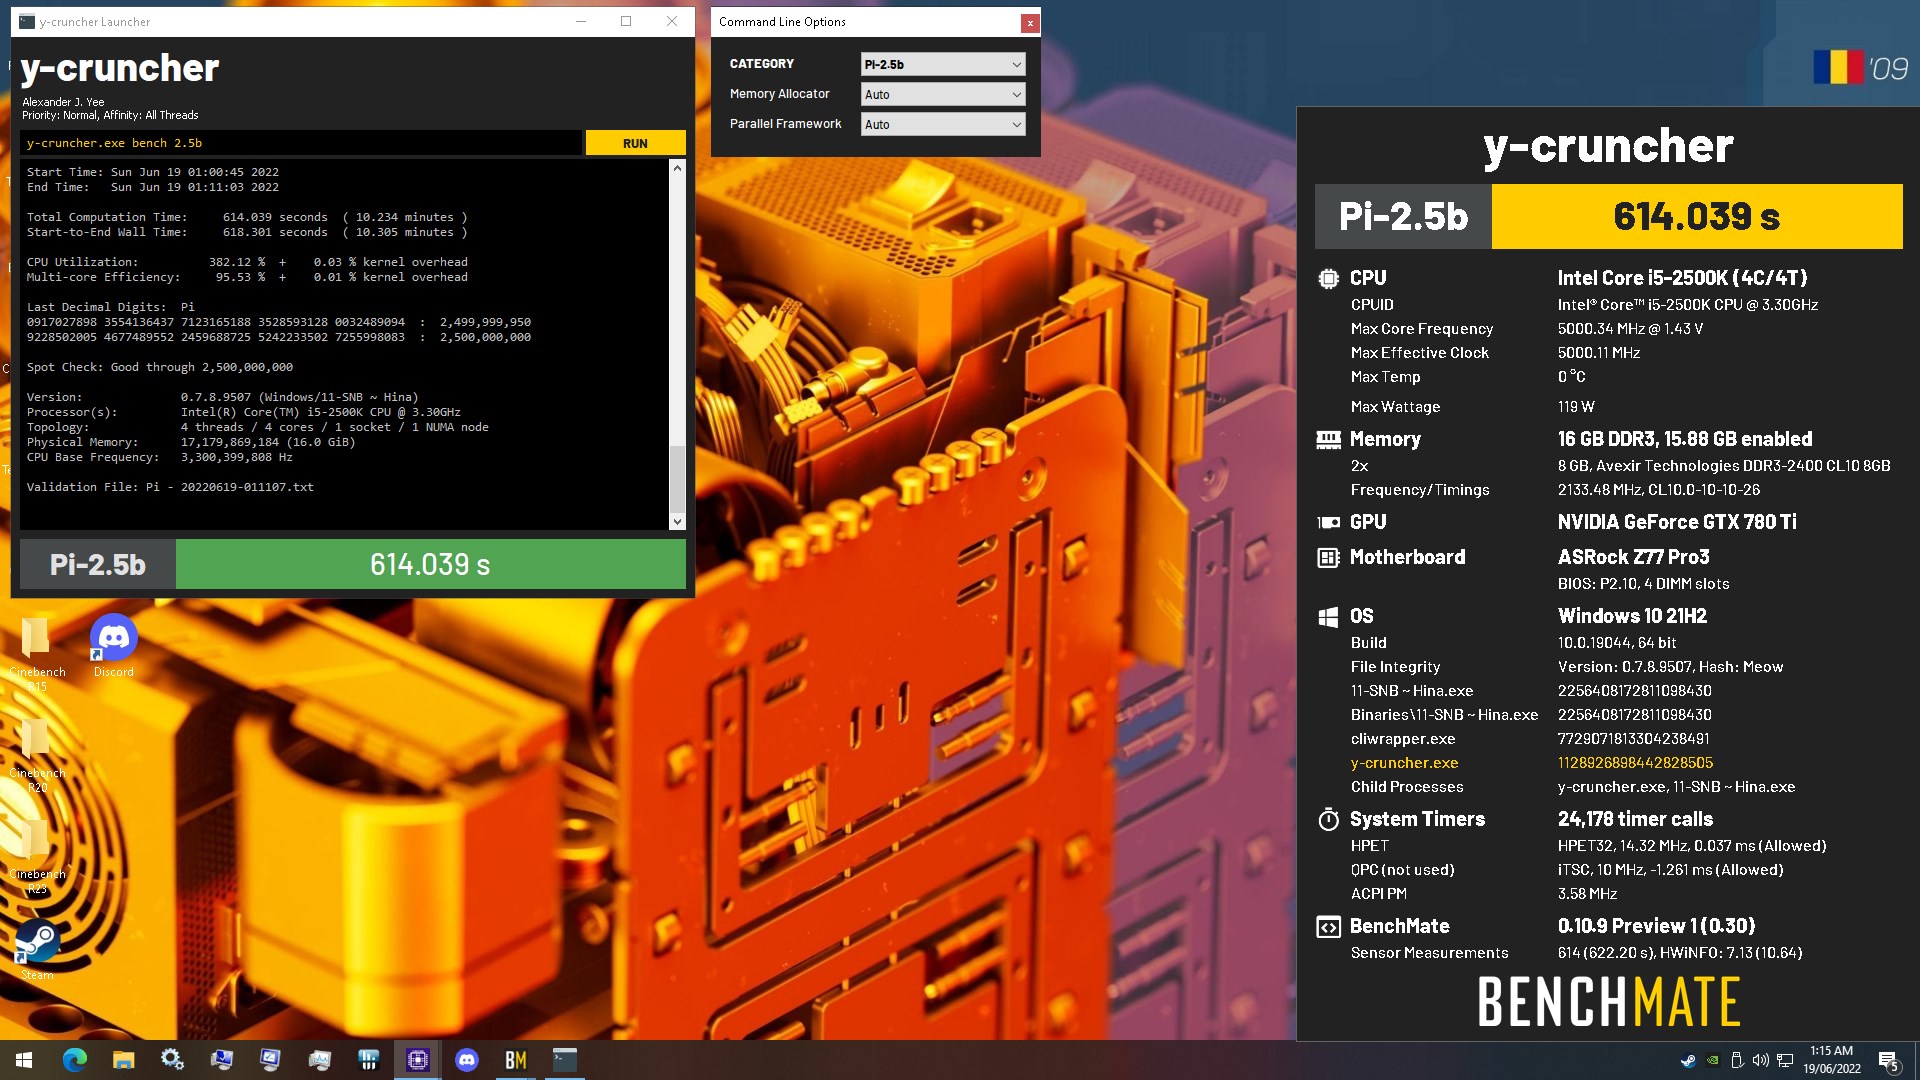Screen dimensions: 1920x1080
Task: Open the fifth taskbar monitor icon with the gauge
Action: [270, 1060]
